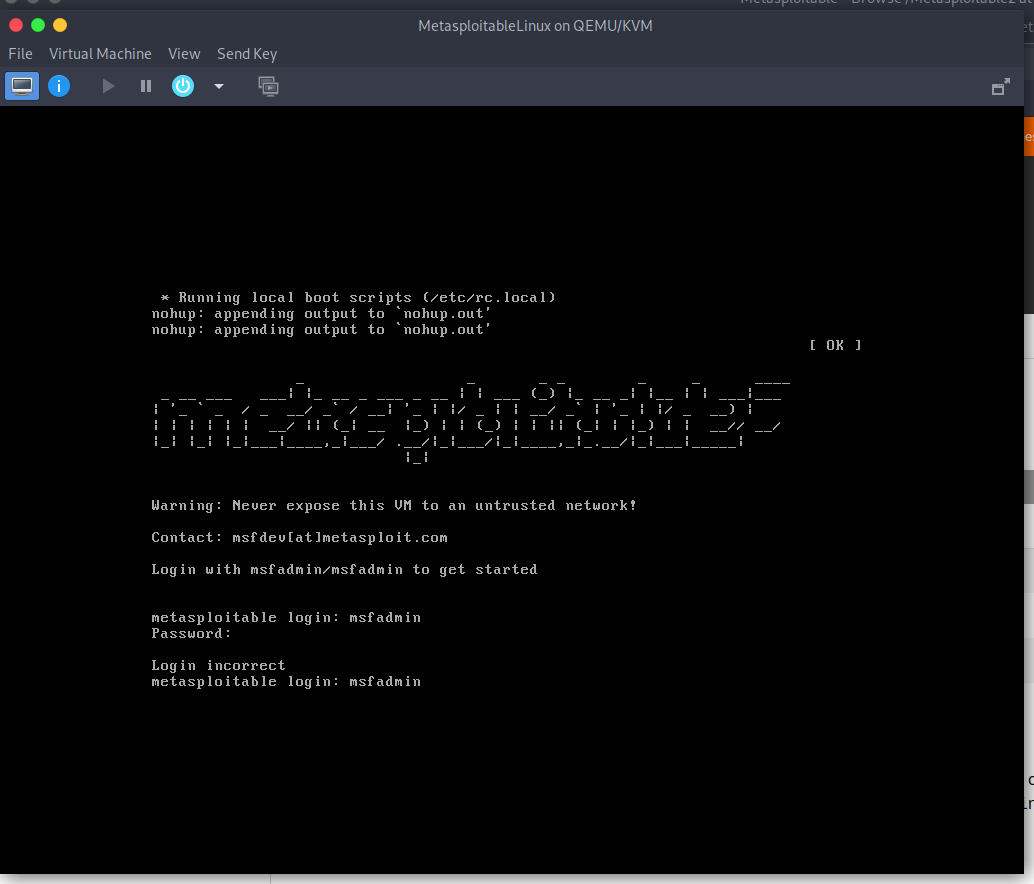
Task: Close the MetasploitableLinux window
Action: [x=16, y=25]
